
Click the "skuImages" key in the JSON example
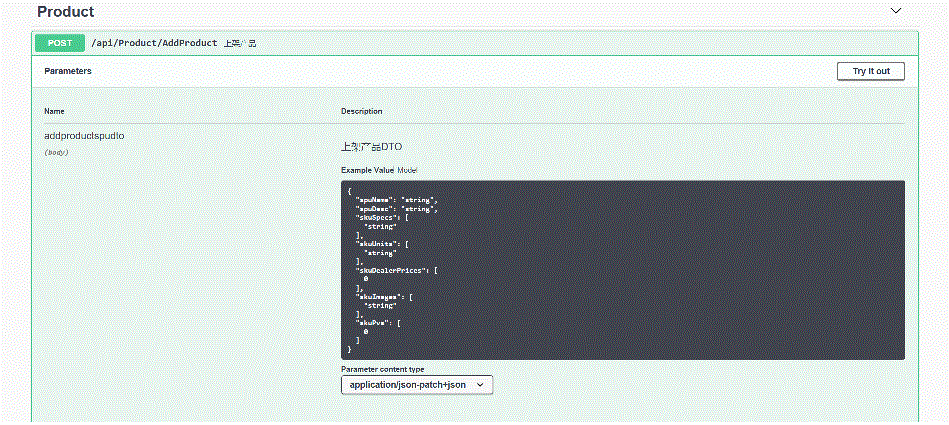click(378, 297)
